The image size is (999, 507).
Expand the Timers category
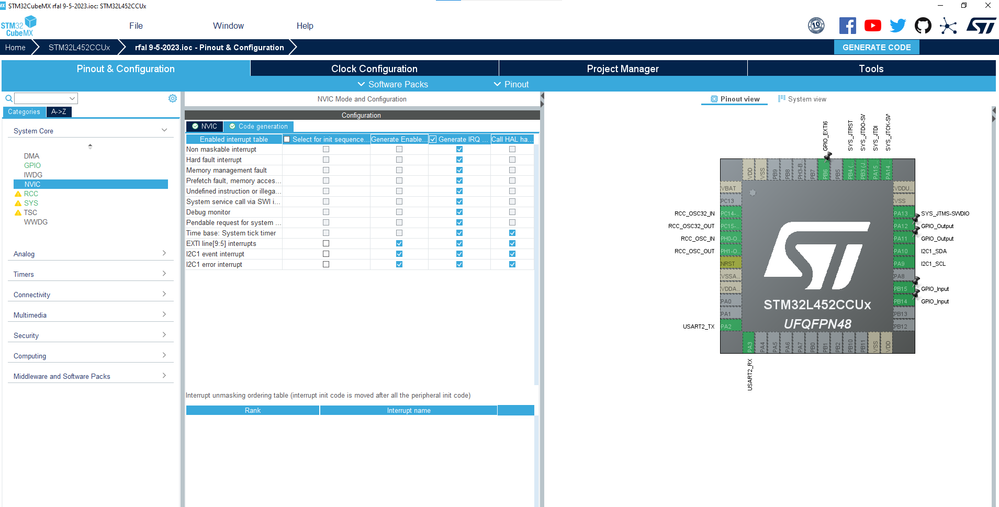(x=164, y=274)
